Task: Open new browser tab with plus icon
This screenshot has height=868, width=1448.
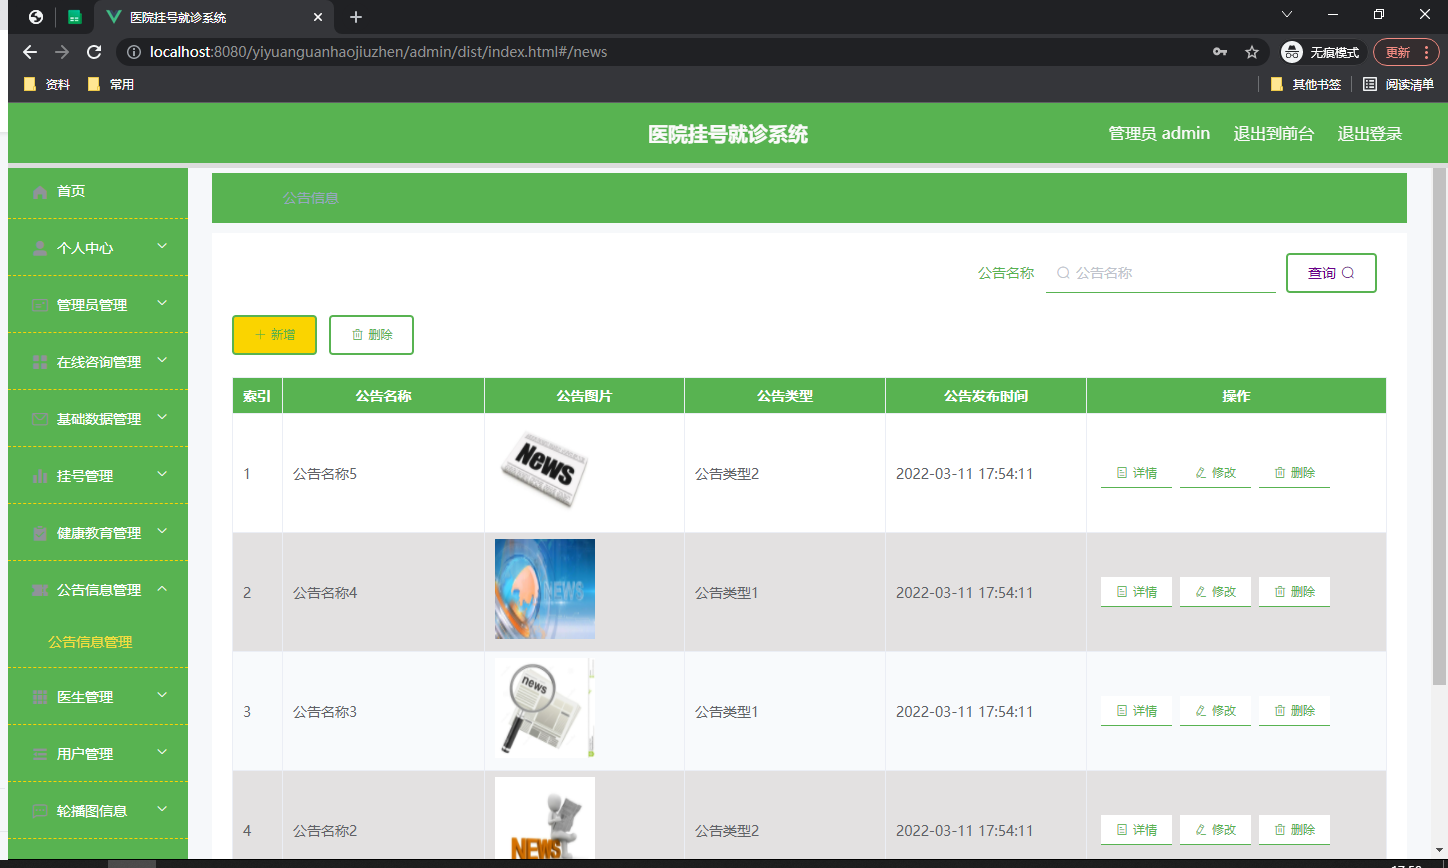Action: coord(356,17)
